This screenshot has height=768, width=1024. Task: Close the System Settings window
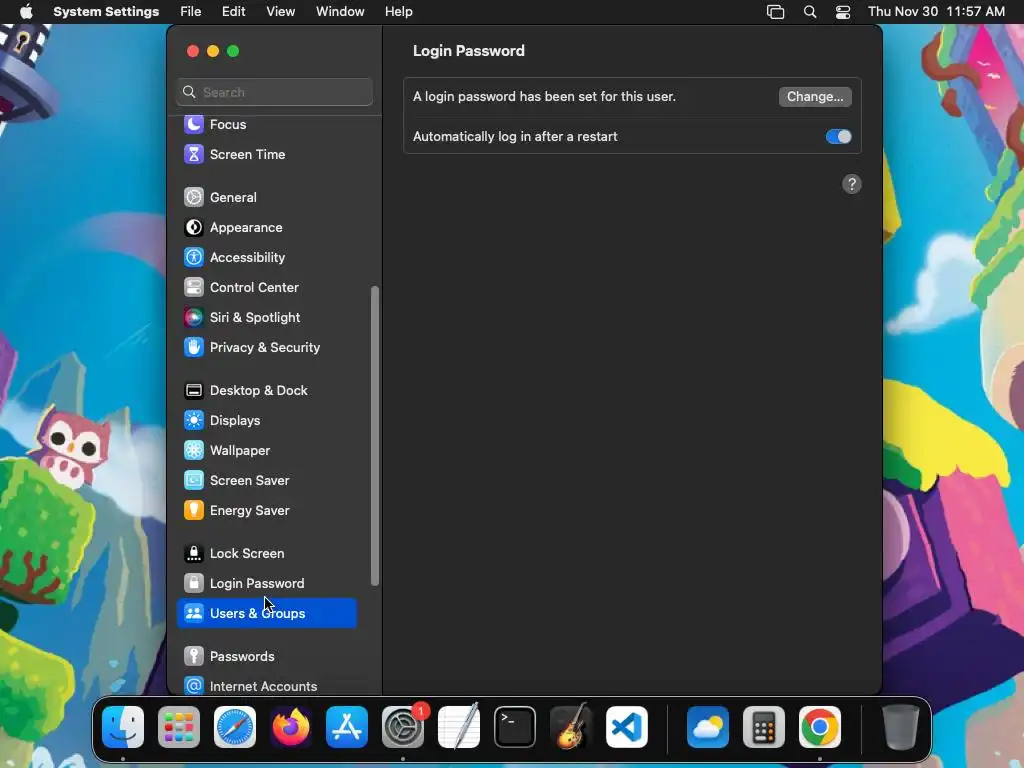193,51
